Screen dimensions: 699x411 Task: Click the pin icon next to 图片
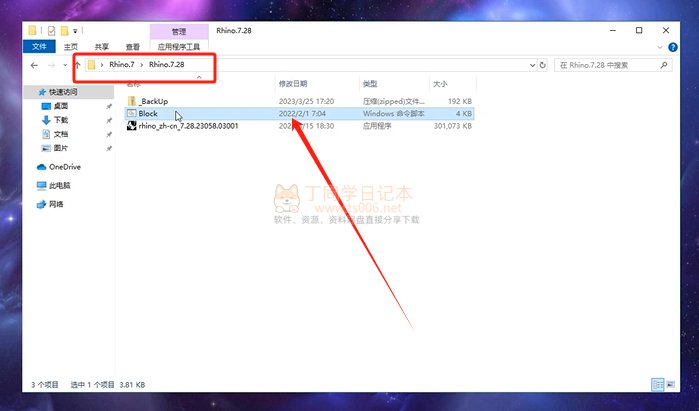tap(109, 148)
